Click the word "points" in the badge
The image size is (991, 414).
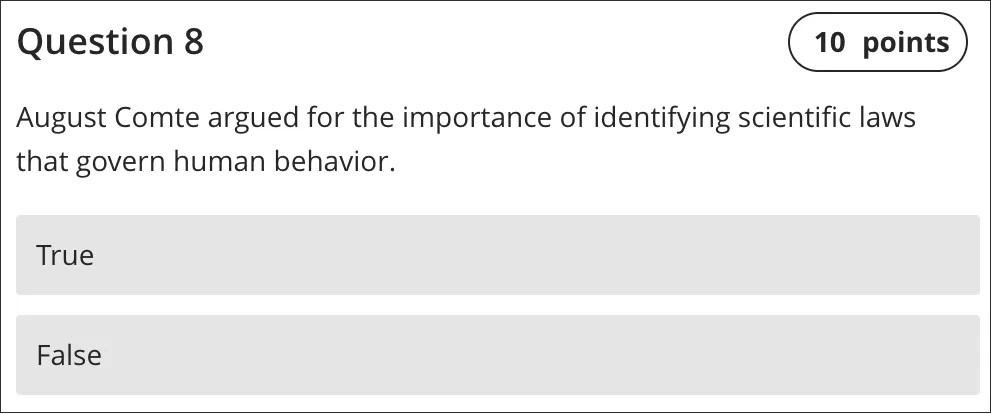point(905,43)
